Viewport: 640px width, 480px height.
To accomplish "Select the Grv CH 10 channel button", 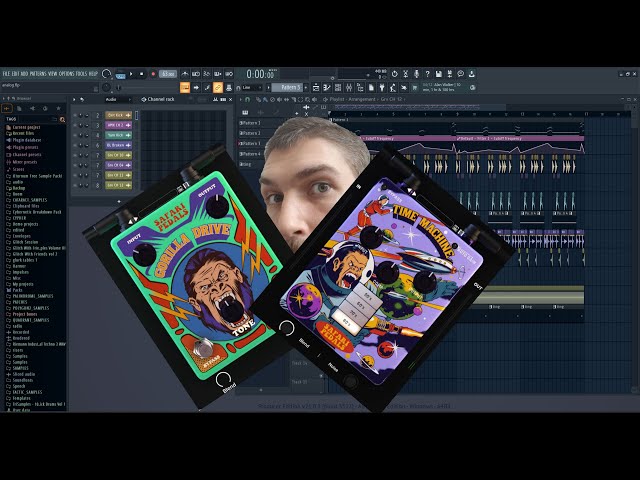I will tap(117, 155).
